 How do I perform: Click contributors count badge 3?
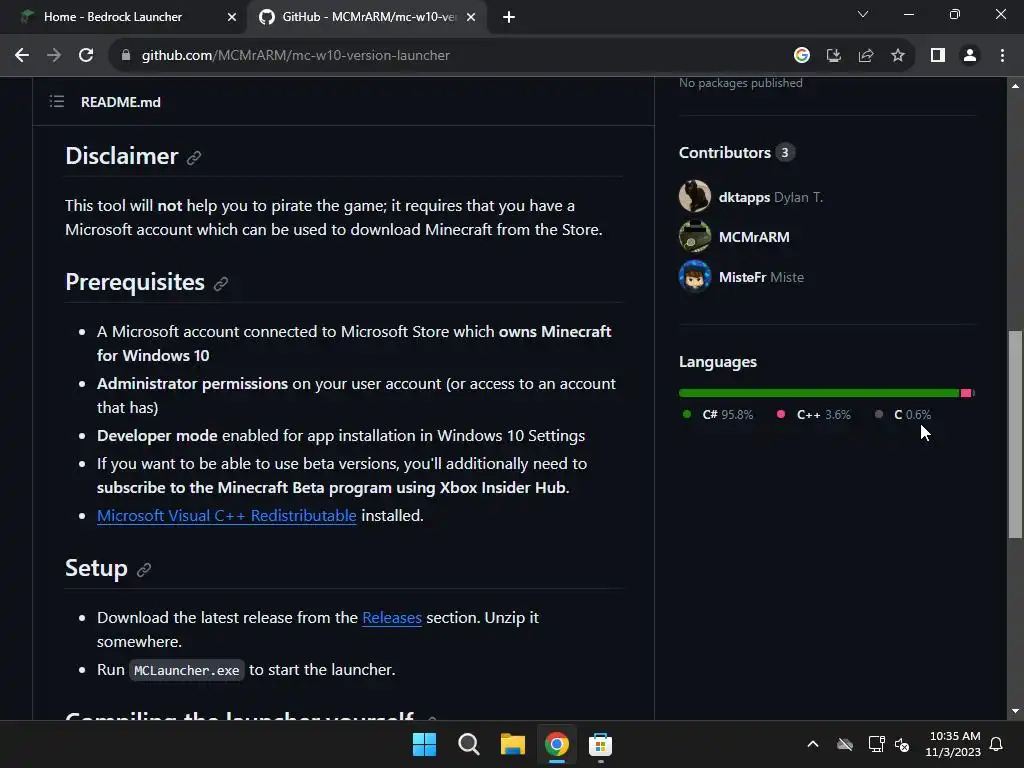[x=785, y=152]
